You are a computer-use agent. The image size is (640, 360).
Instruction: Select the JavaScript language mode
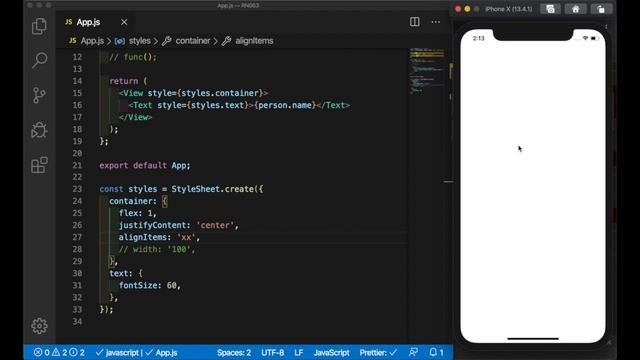[331, 352]
